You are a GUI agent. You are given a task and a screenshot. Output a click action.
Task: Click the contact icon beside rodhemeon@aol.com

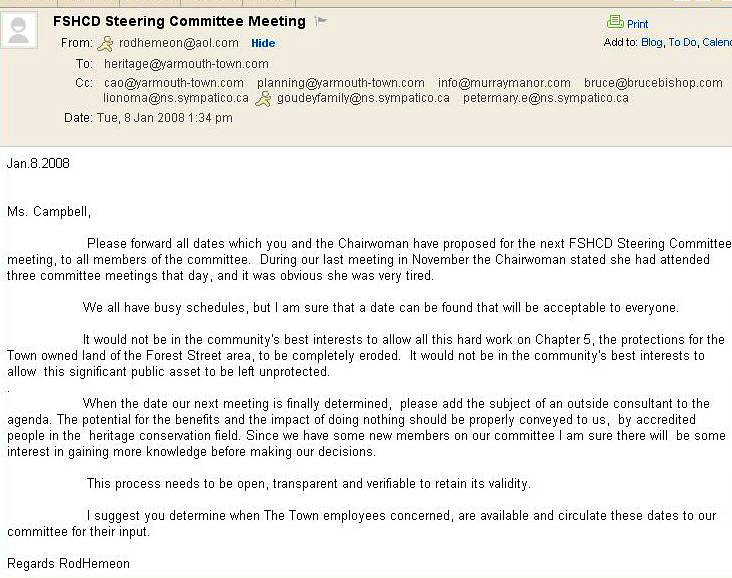point(107,43)
